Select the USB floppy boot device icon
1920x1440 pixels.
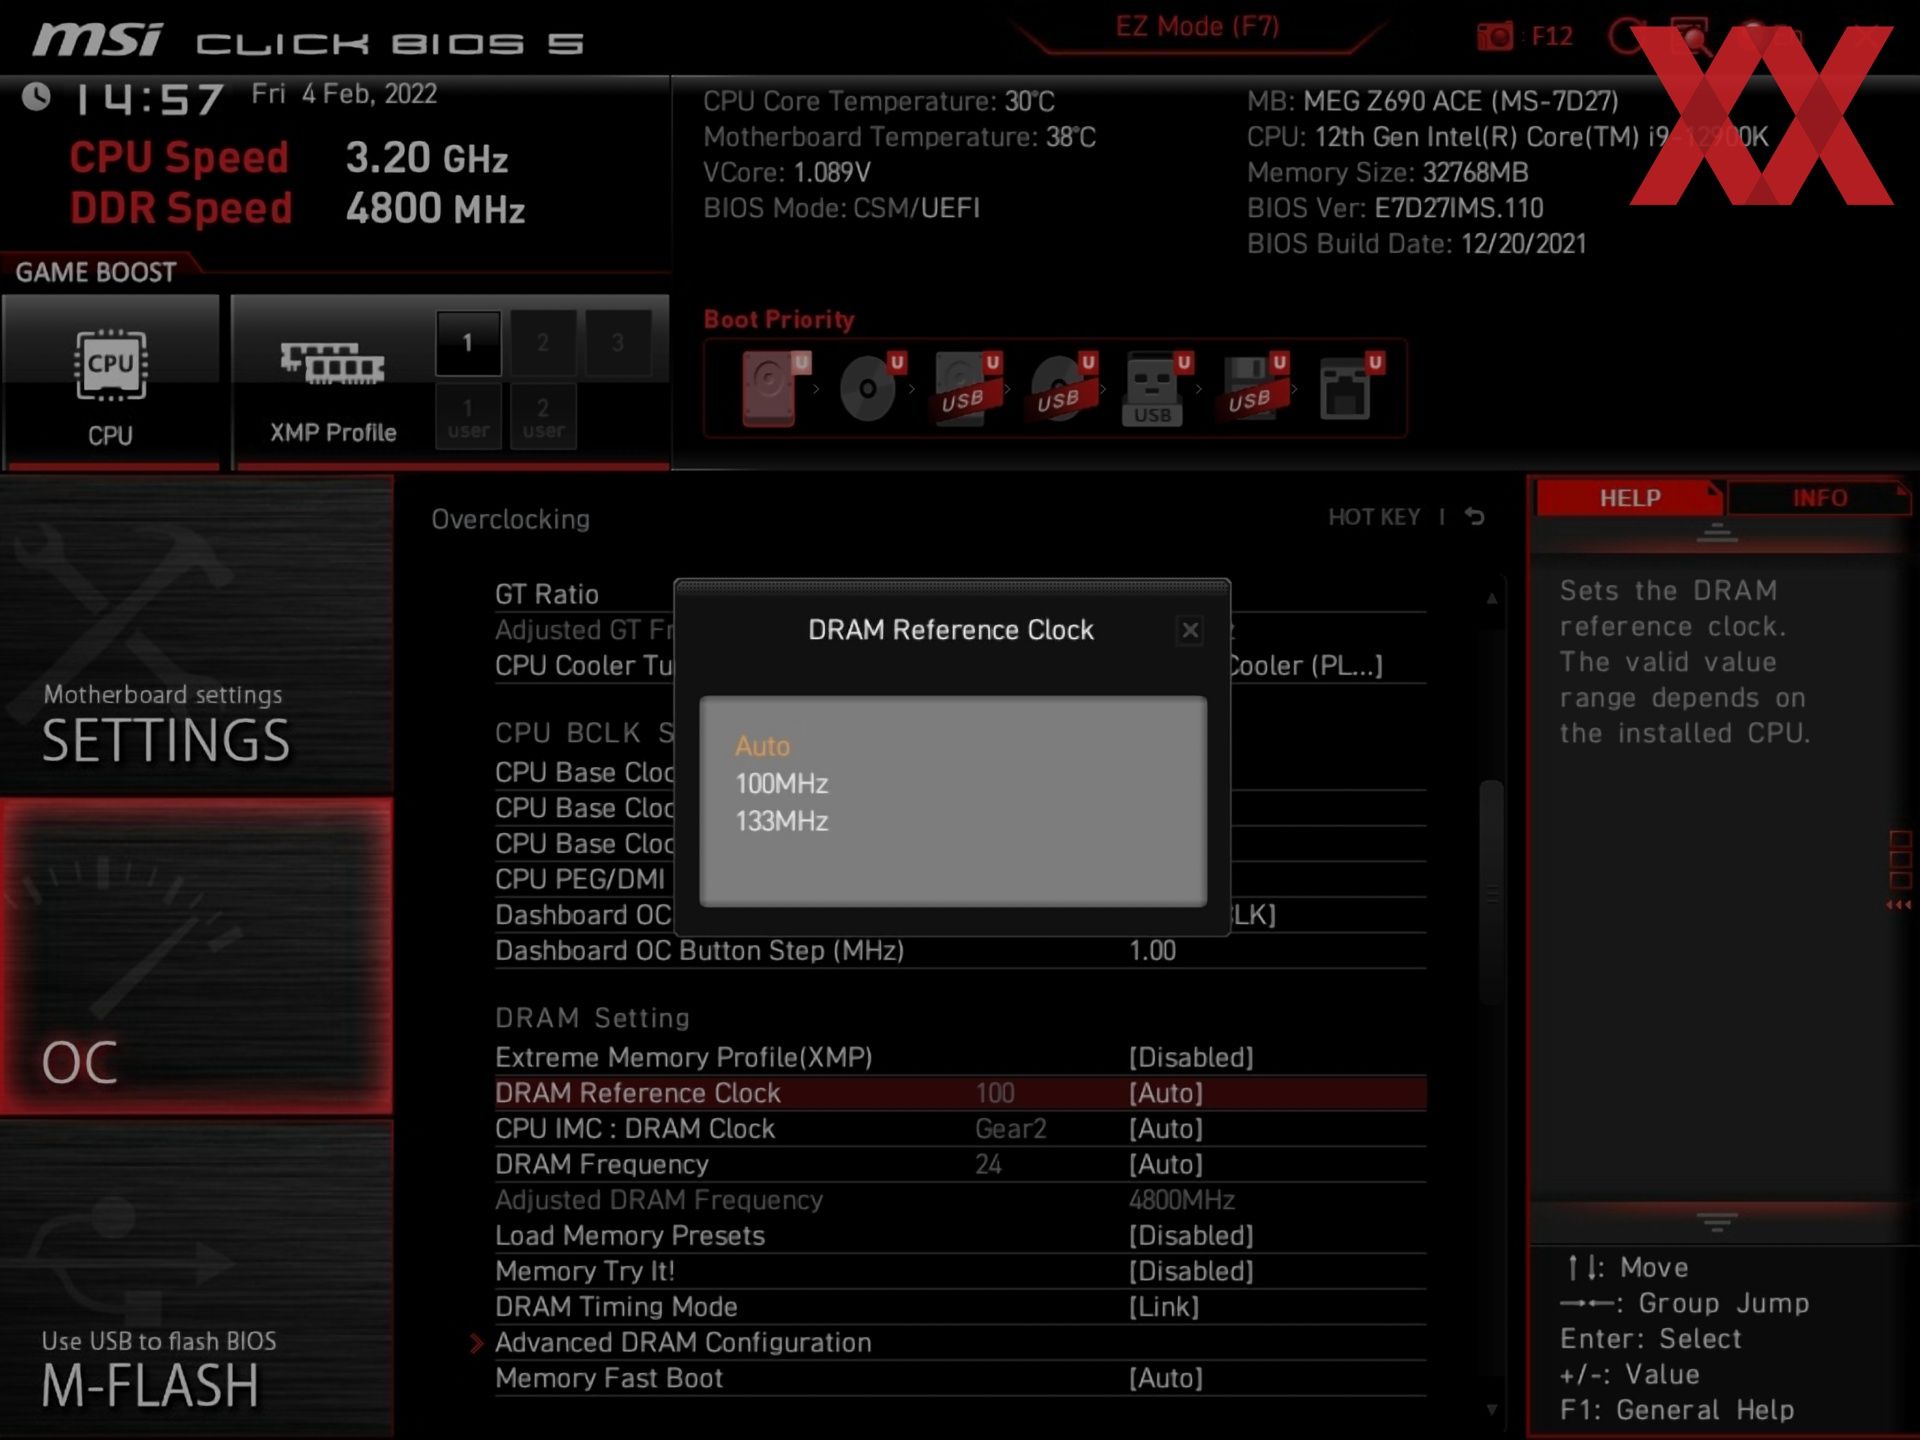[x=1253, y=388]
